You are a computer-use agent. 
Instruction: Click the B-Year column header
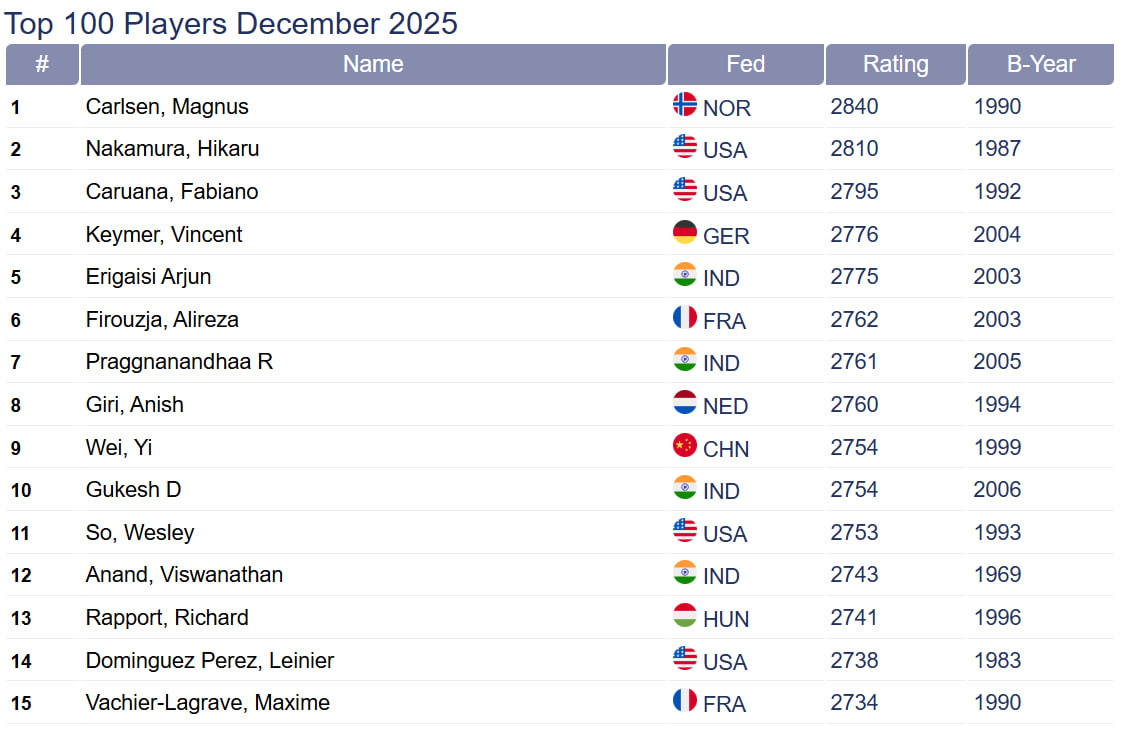[1040, 64]
